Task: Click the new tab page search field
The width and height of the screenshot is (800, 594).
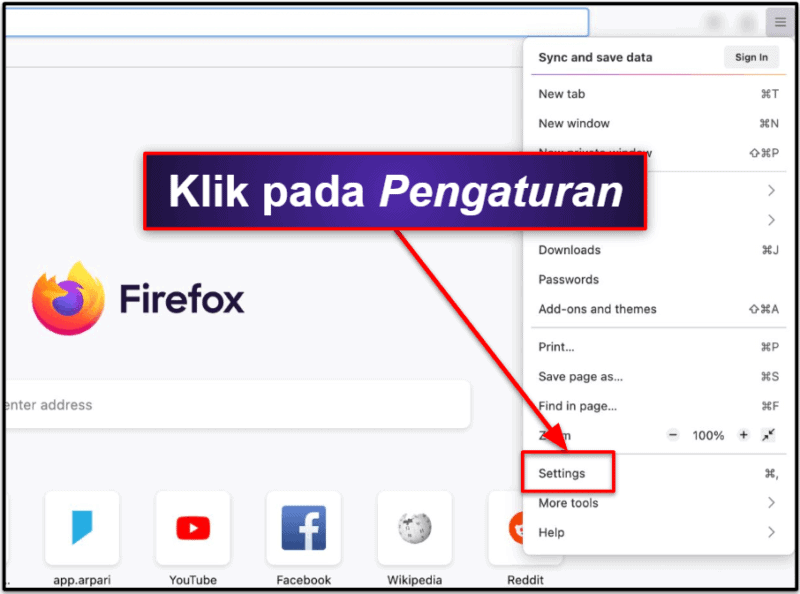Action: 238,405
